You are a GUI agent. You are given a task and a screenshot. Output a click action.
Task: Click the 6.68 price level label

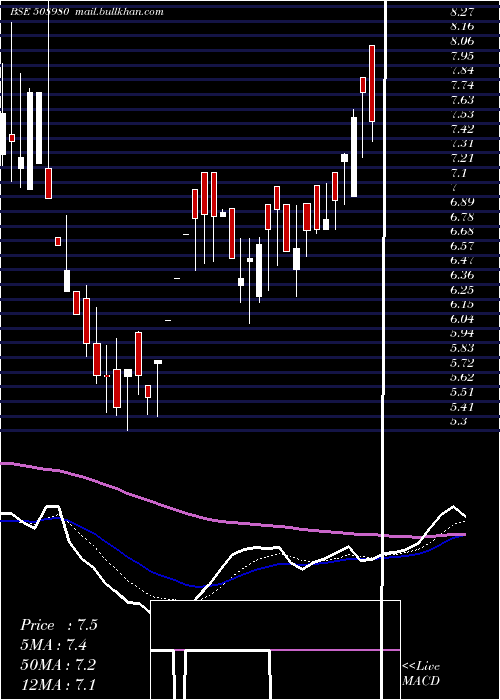[x=462, y=232]
